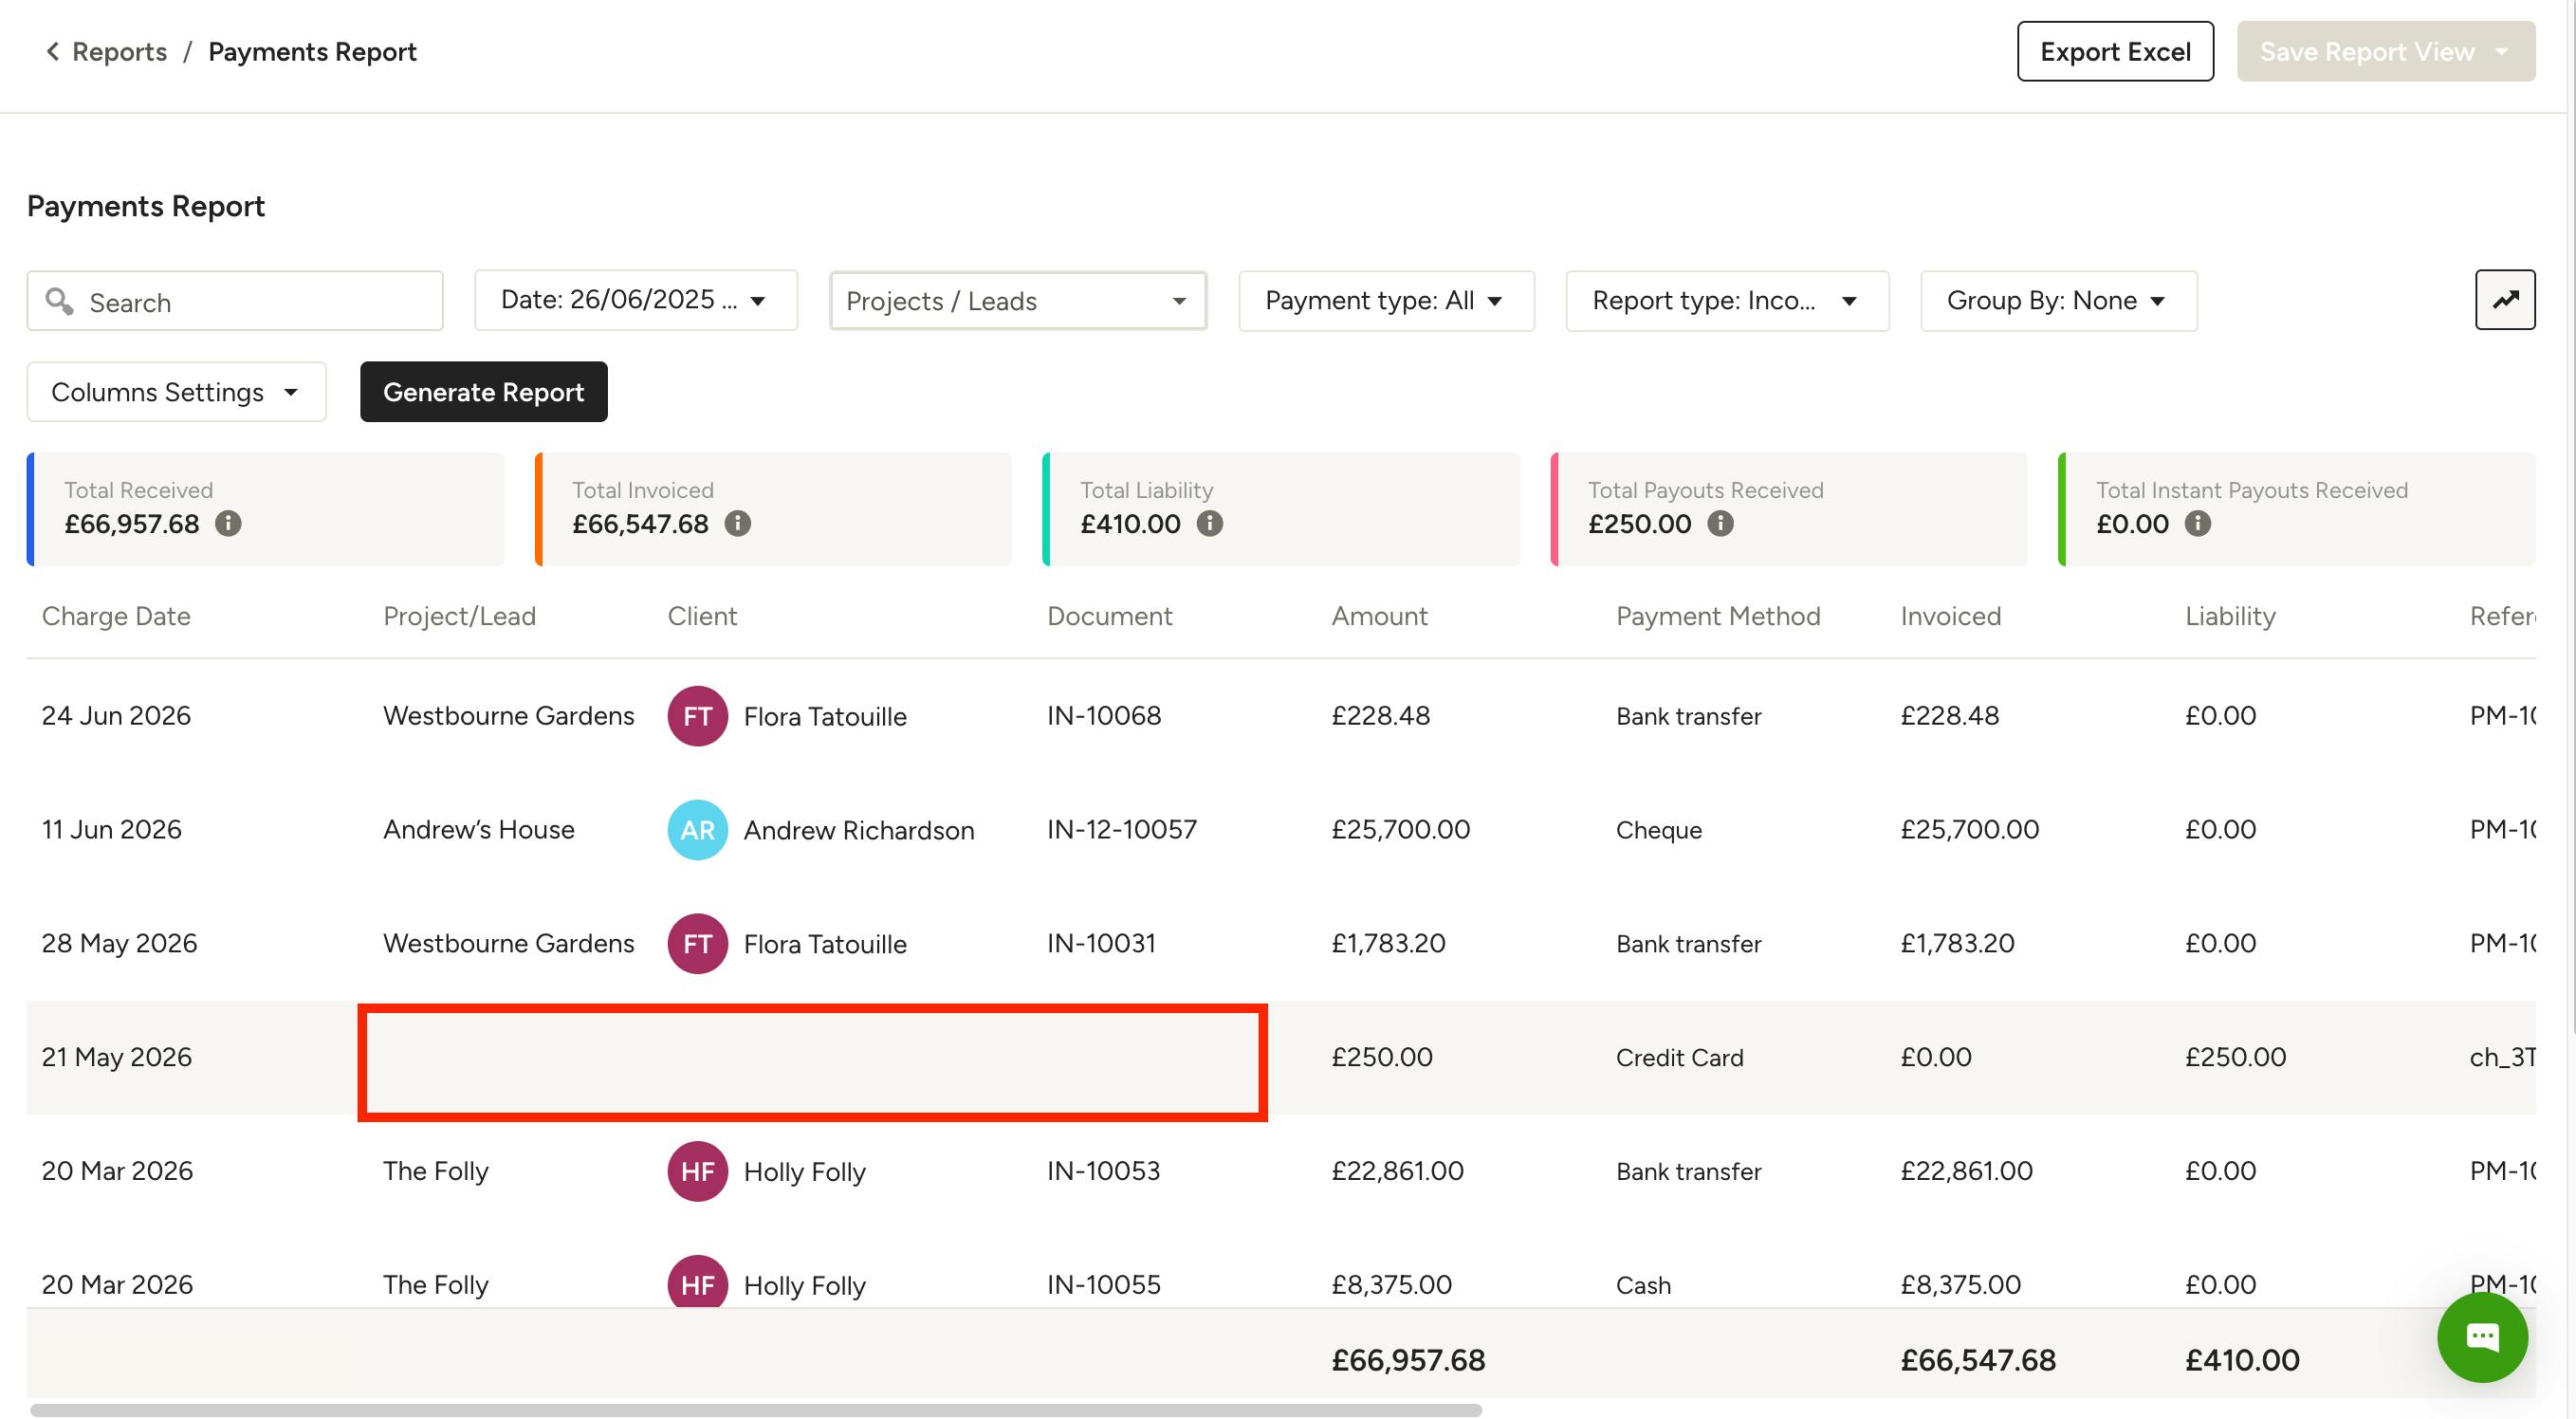This screenshot has height=1419, width=2576.
Task: Open the green chat support bubble
Action: (2481, 1336)
